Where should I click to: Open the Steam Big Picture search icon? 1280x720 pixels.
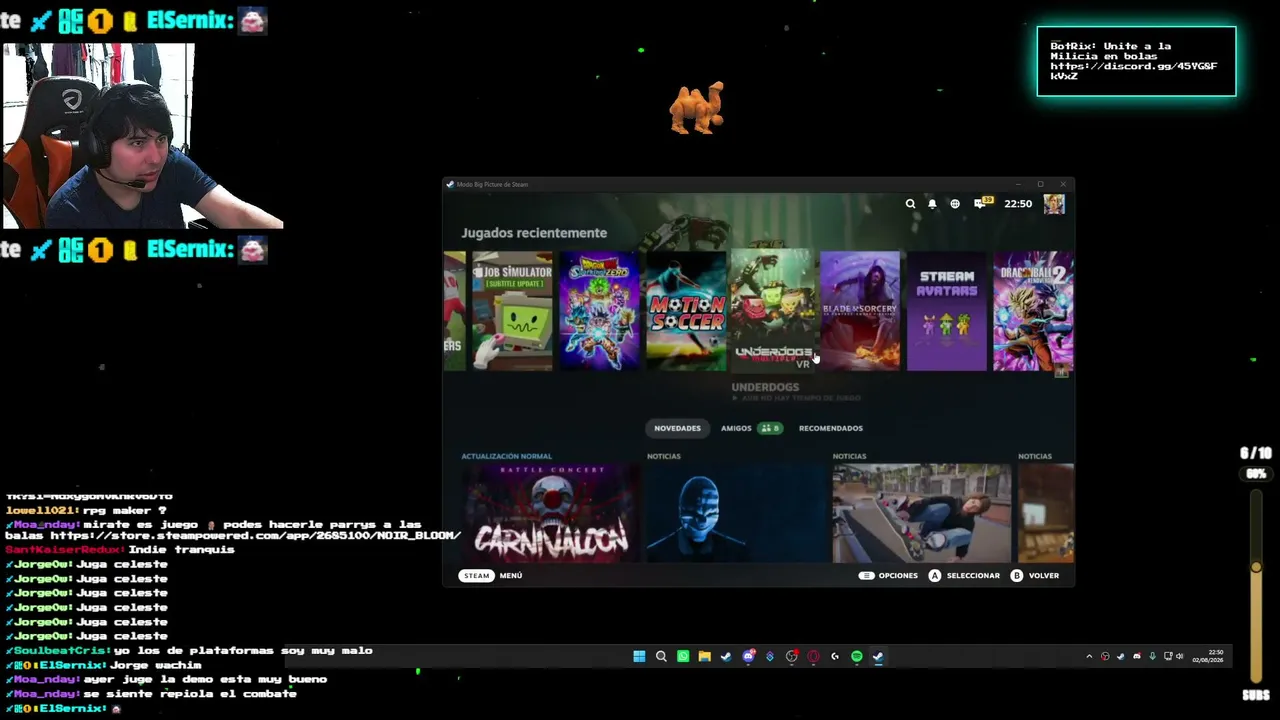coord(910,204)
